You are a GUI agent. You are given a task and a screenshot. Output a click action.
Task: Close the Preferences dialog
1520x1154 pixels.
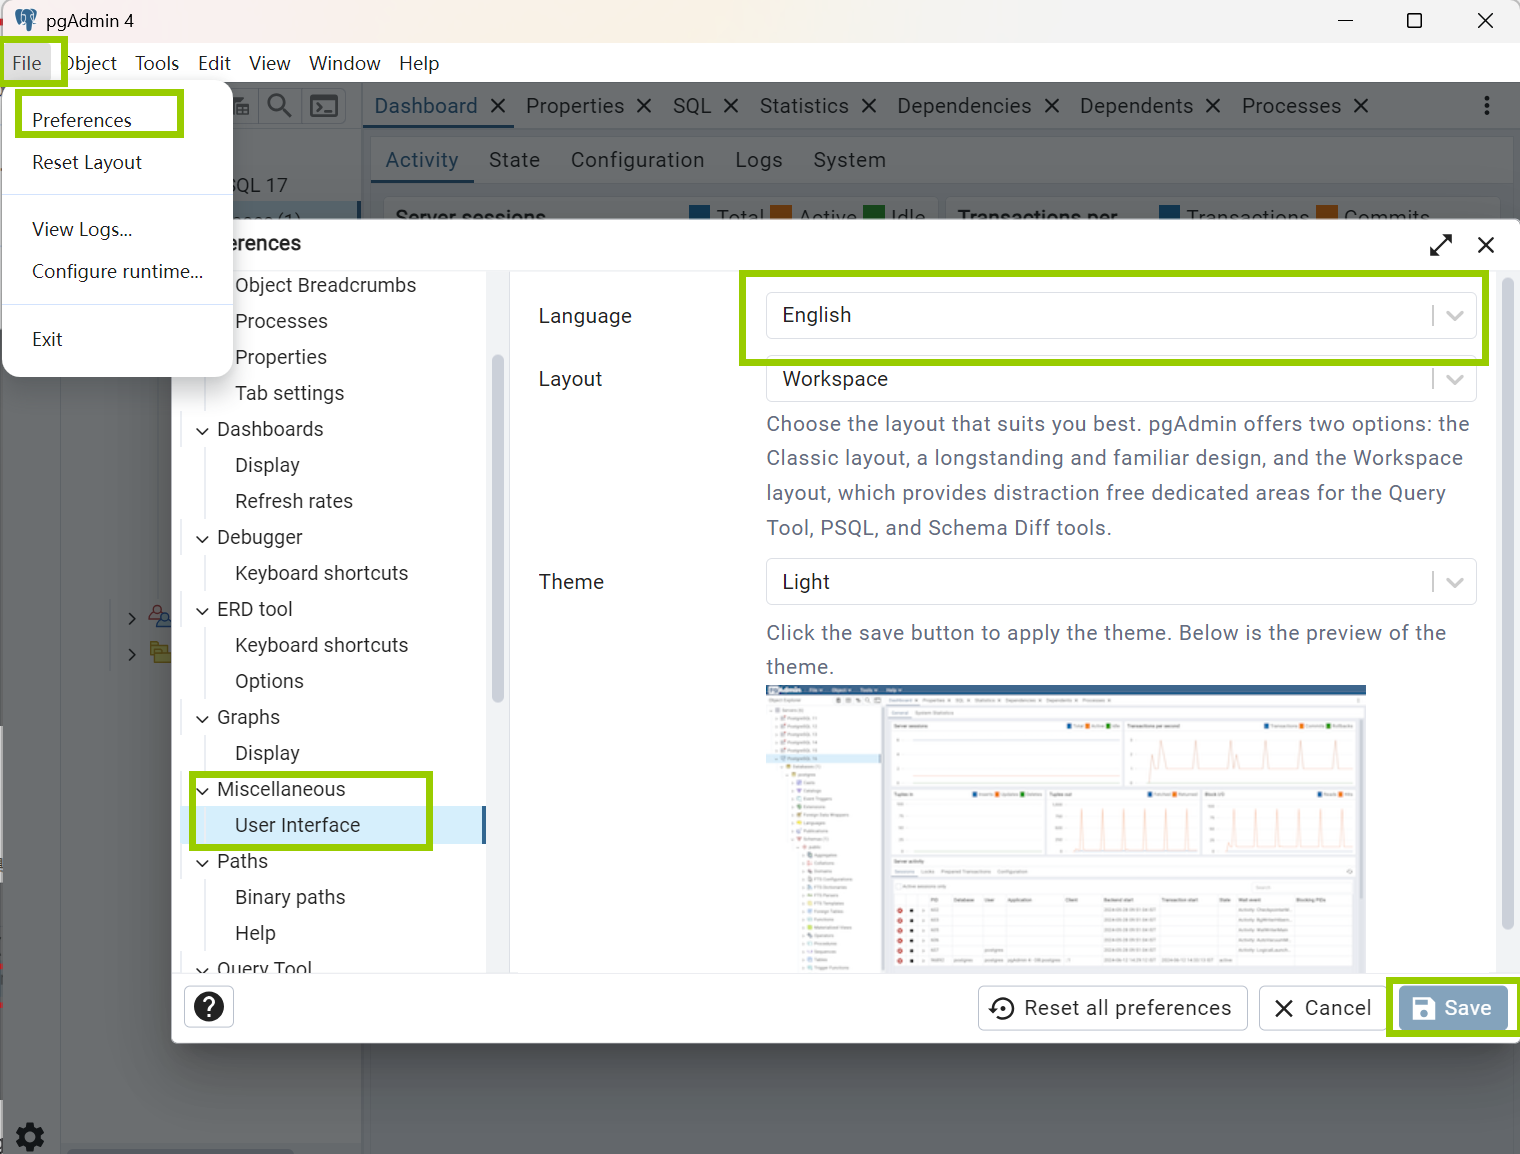point(1486,245)
